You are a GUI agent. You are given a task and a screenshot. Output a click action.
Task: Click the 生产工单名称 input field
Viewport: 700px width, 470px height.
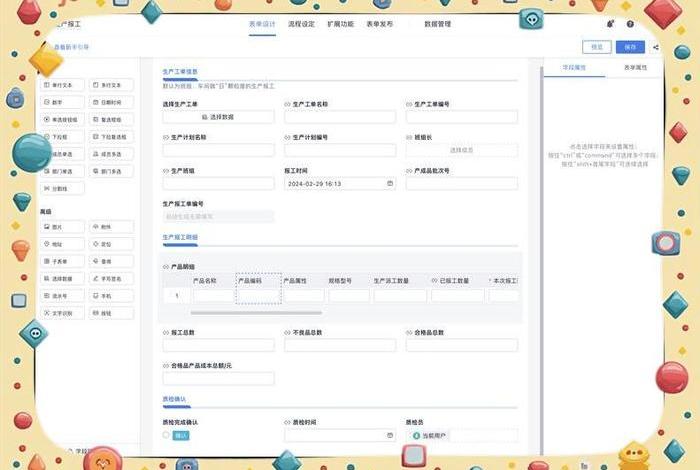coord(340,117)
